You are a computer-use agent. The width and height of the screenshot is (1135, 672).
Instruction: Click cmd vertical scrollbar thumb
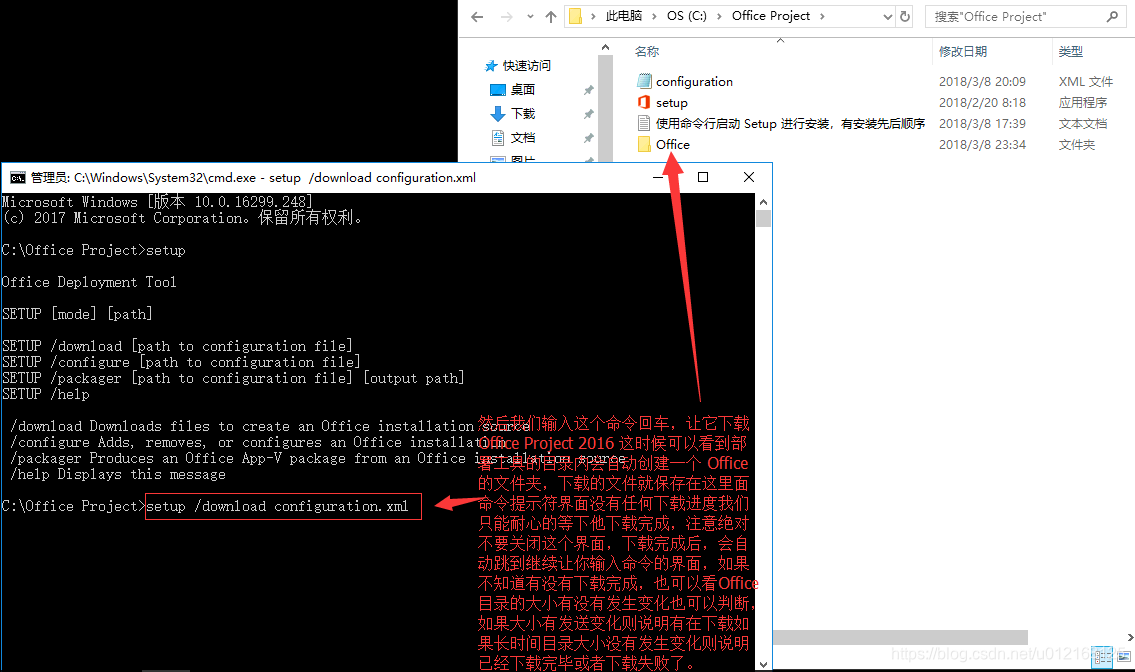pos(764,219)
